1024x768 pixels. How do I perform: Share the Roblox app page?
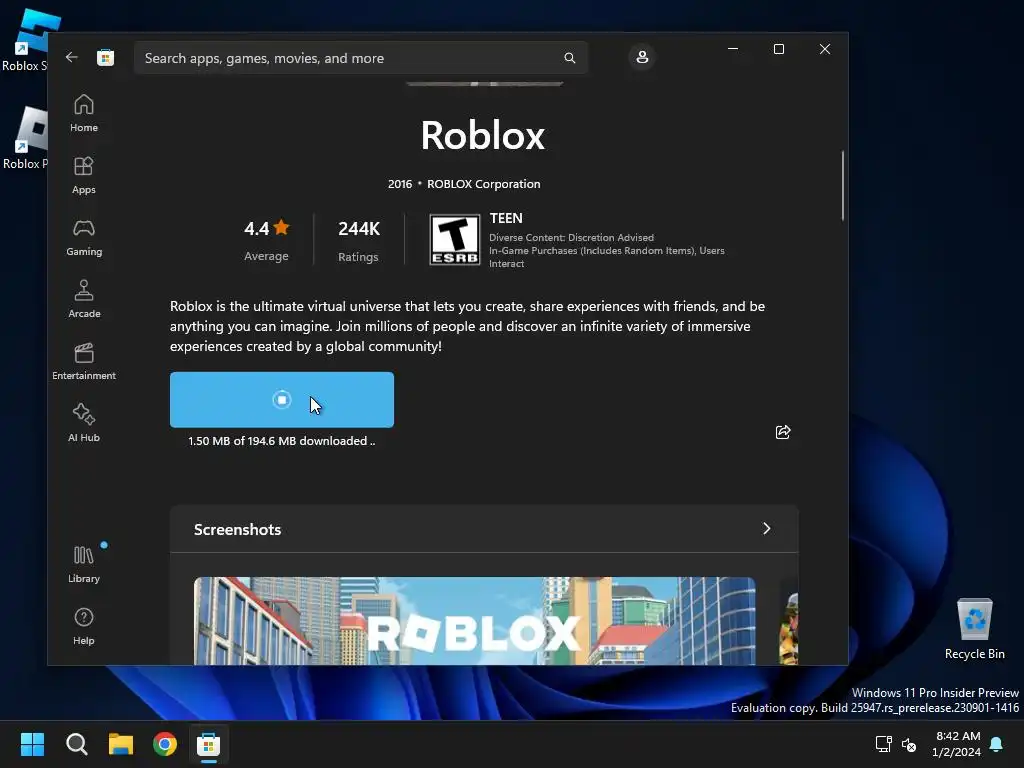[x=782, y=432]
